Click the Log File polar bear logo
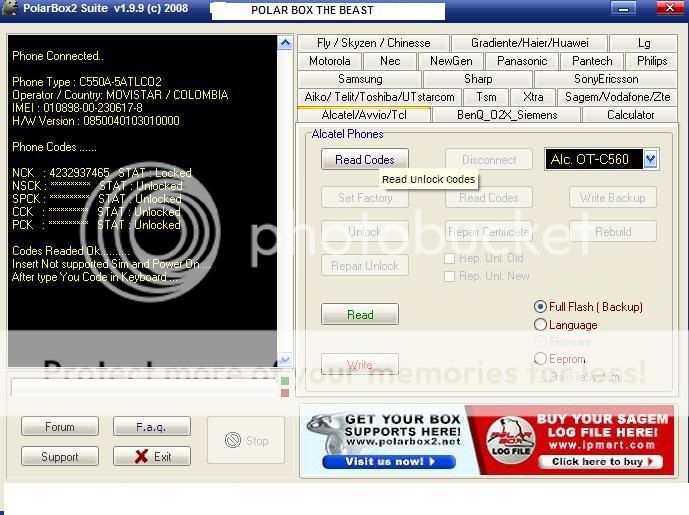Image resolution: width=689 pixels, height=515 pixels. (511, 441)
